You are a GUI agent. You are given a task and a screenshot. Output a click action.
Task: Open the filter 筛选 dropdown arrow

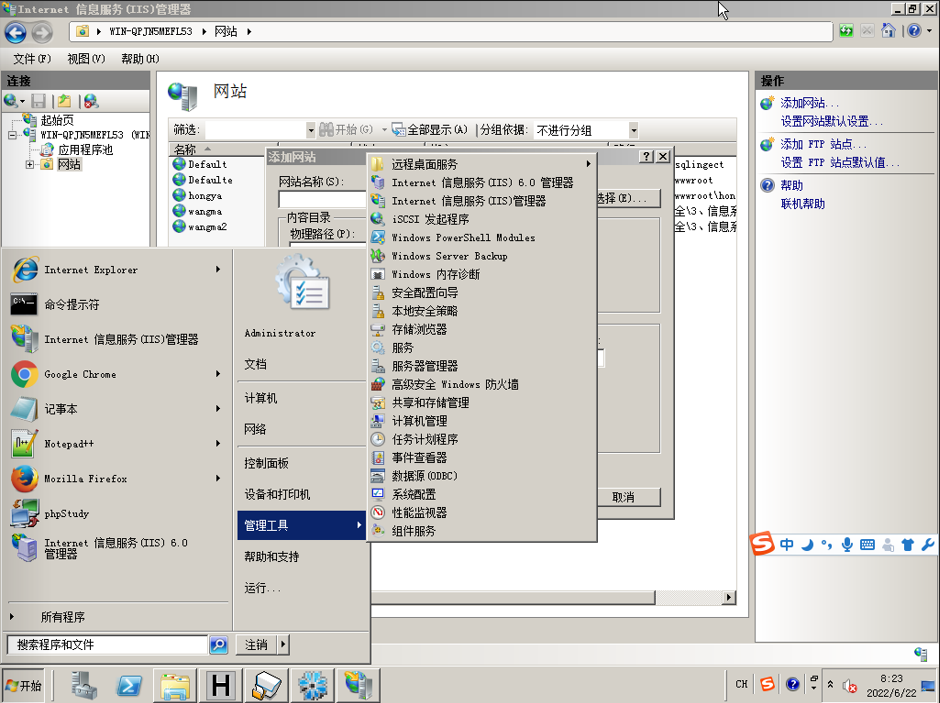tap(311, 129)
